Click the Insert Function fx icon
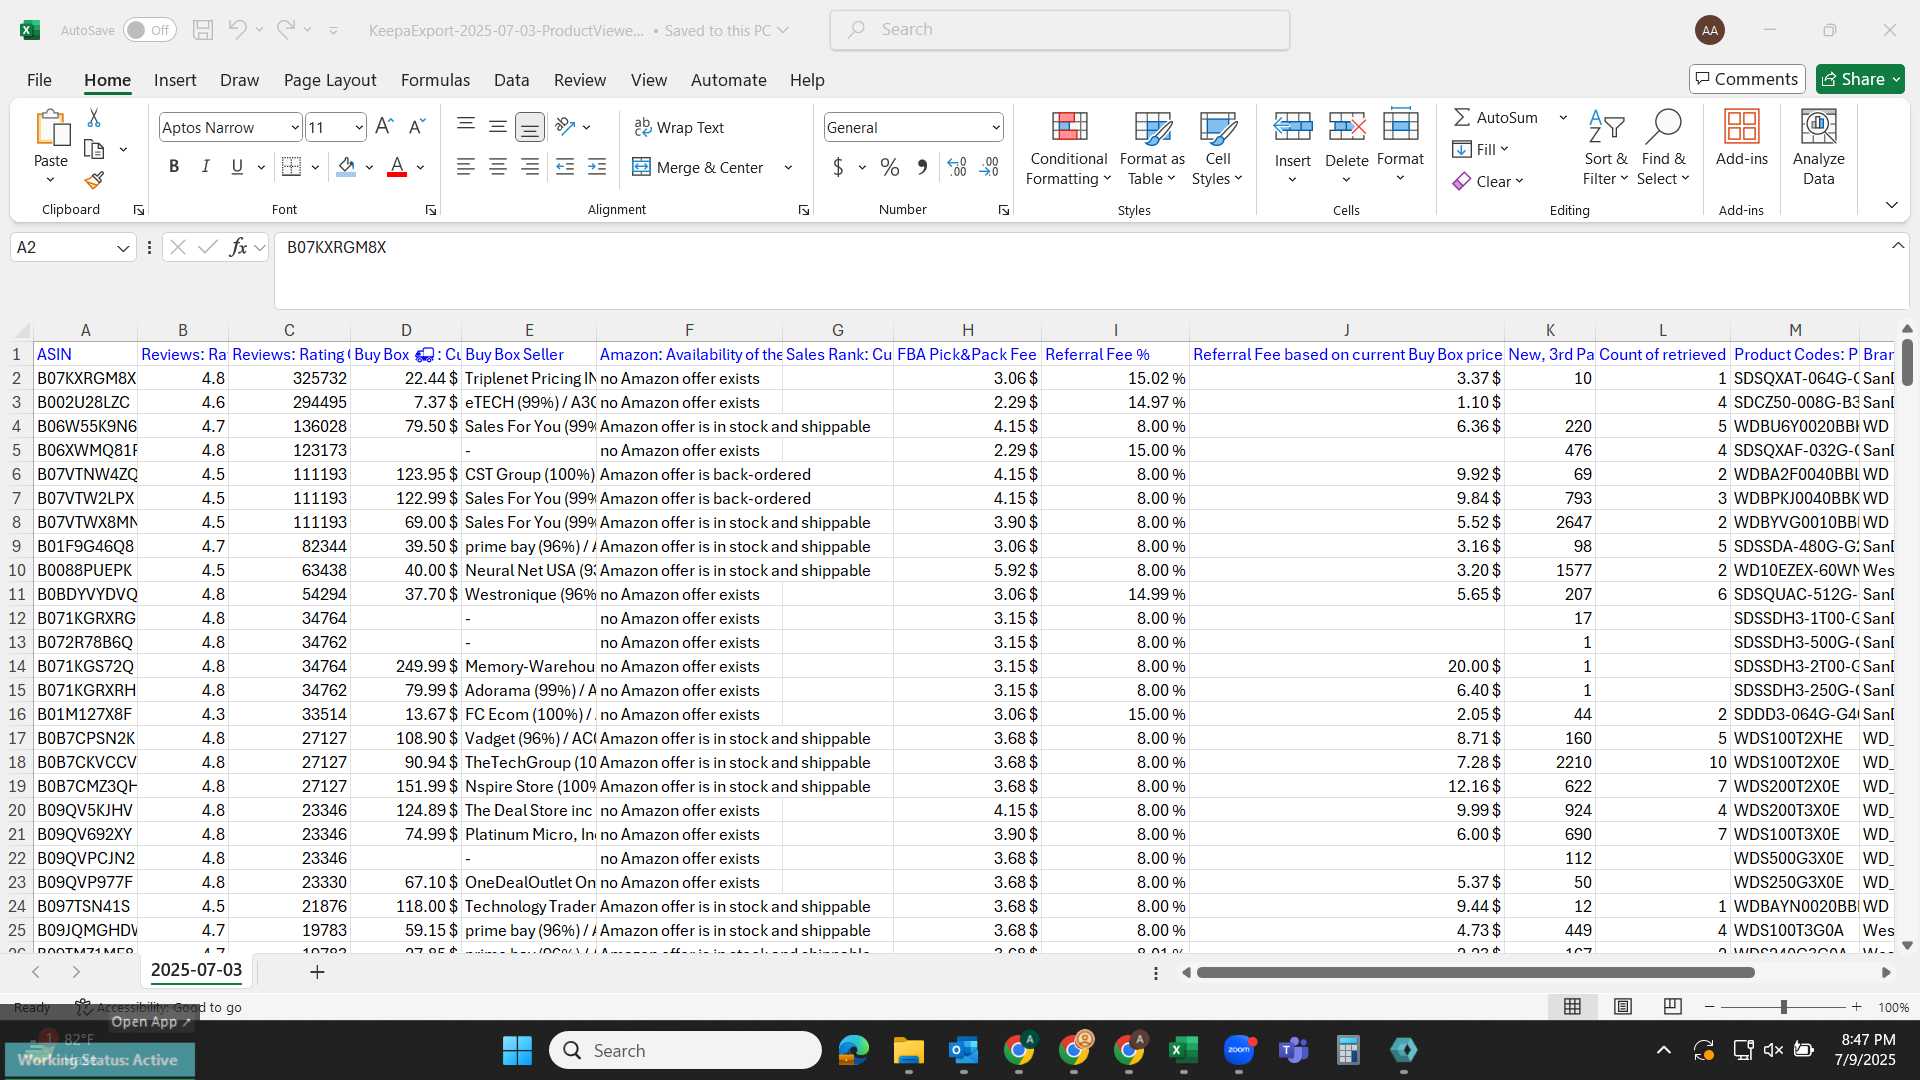This screenshot has height=1080, width=1920. [x=238, y=247]
